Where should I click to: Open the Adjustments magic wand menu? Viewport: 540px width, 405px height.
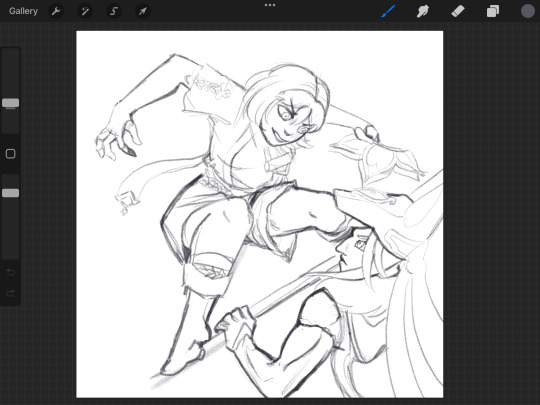[85, 11]
